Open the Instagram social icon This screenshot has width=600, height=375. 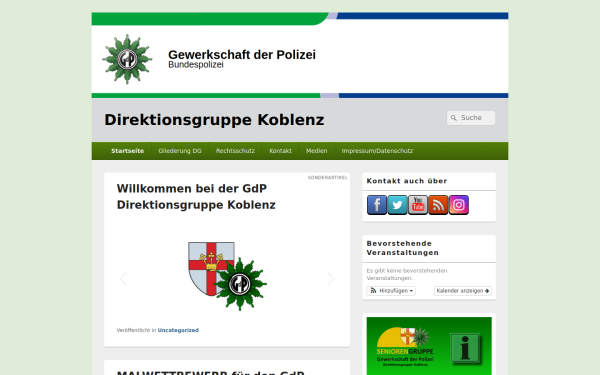(458, 205)
